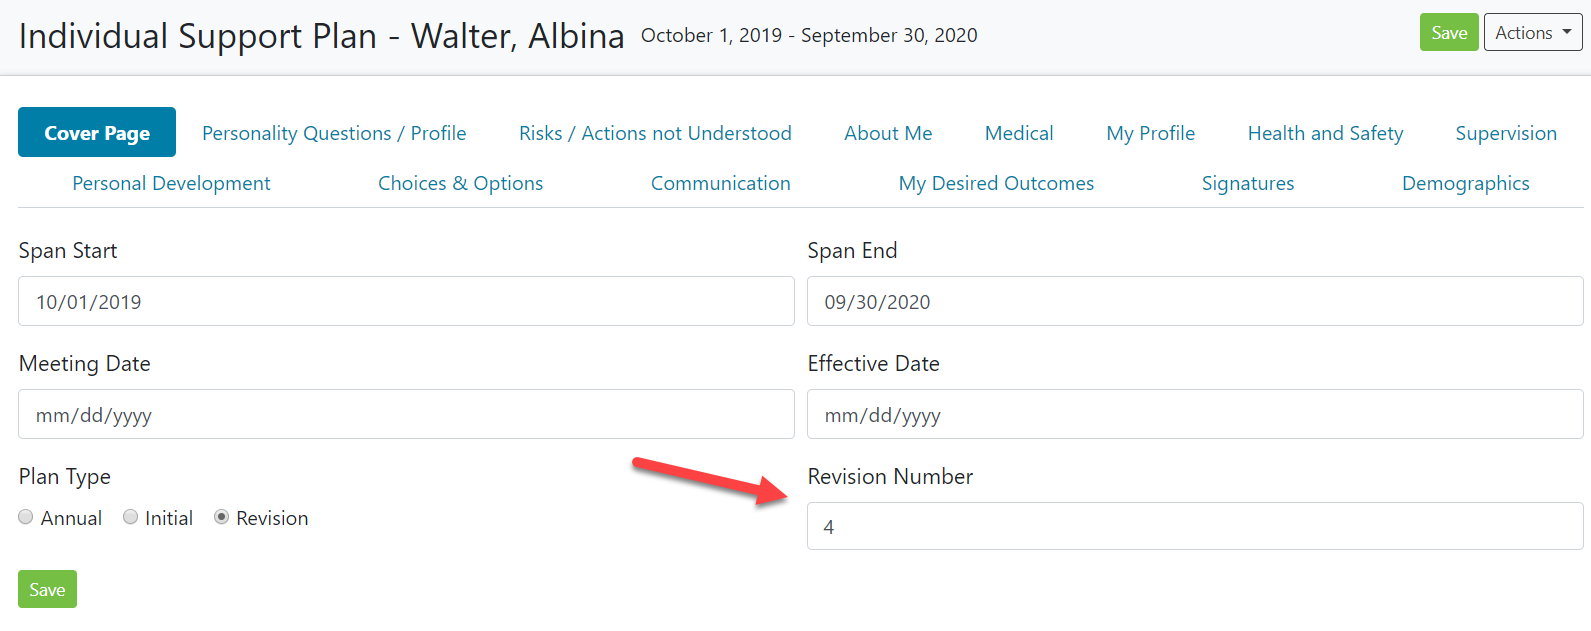The height and width of the screenshot is (631, 1591).
Task: Select the Revision radio button
Action: (x=222, y=517)
